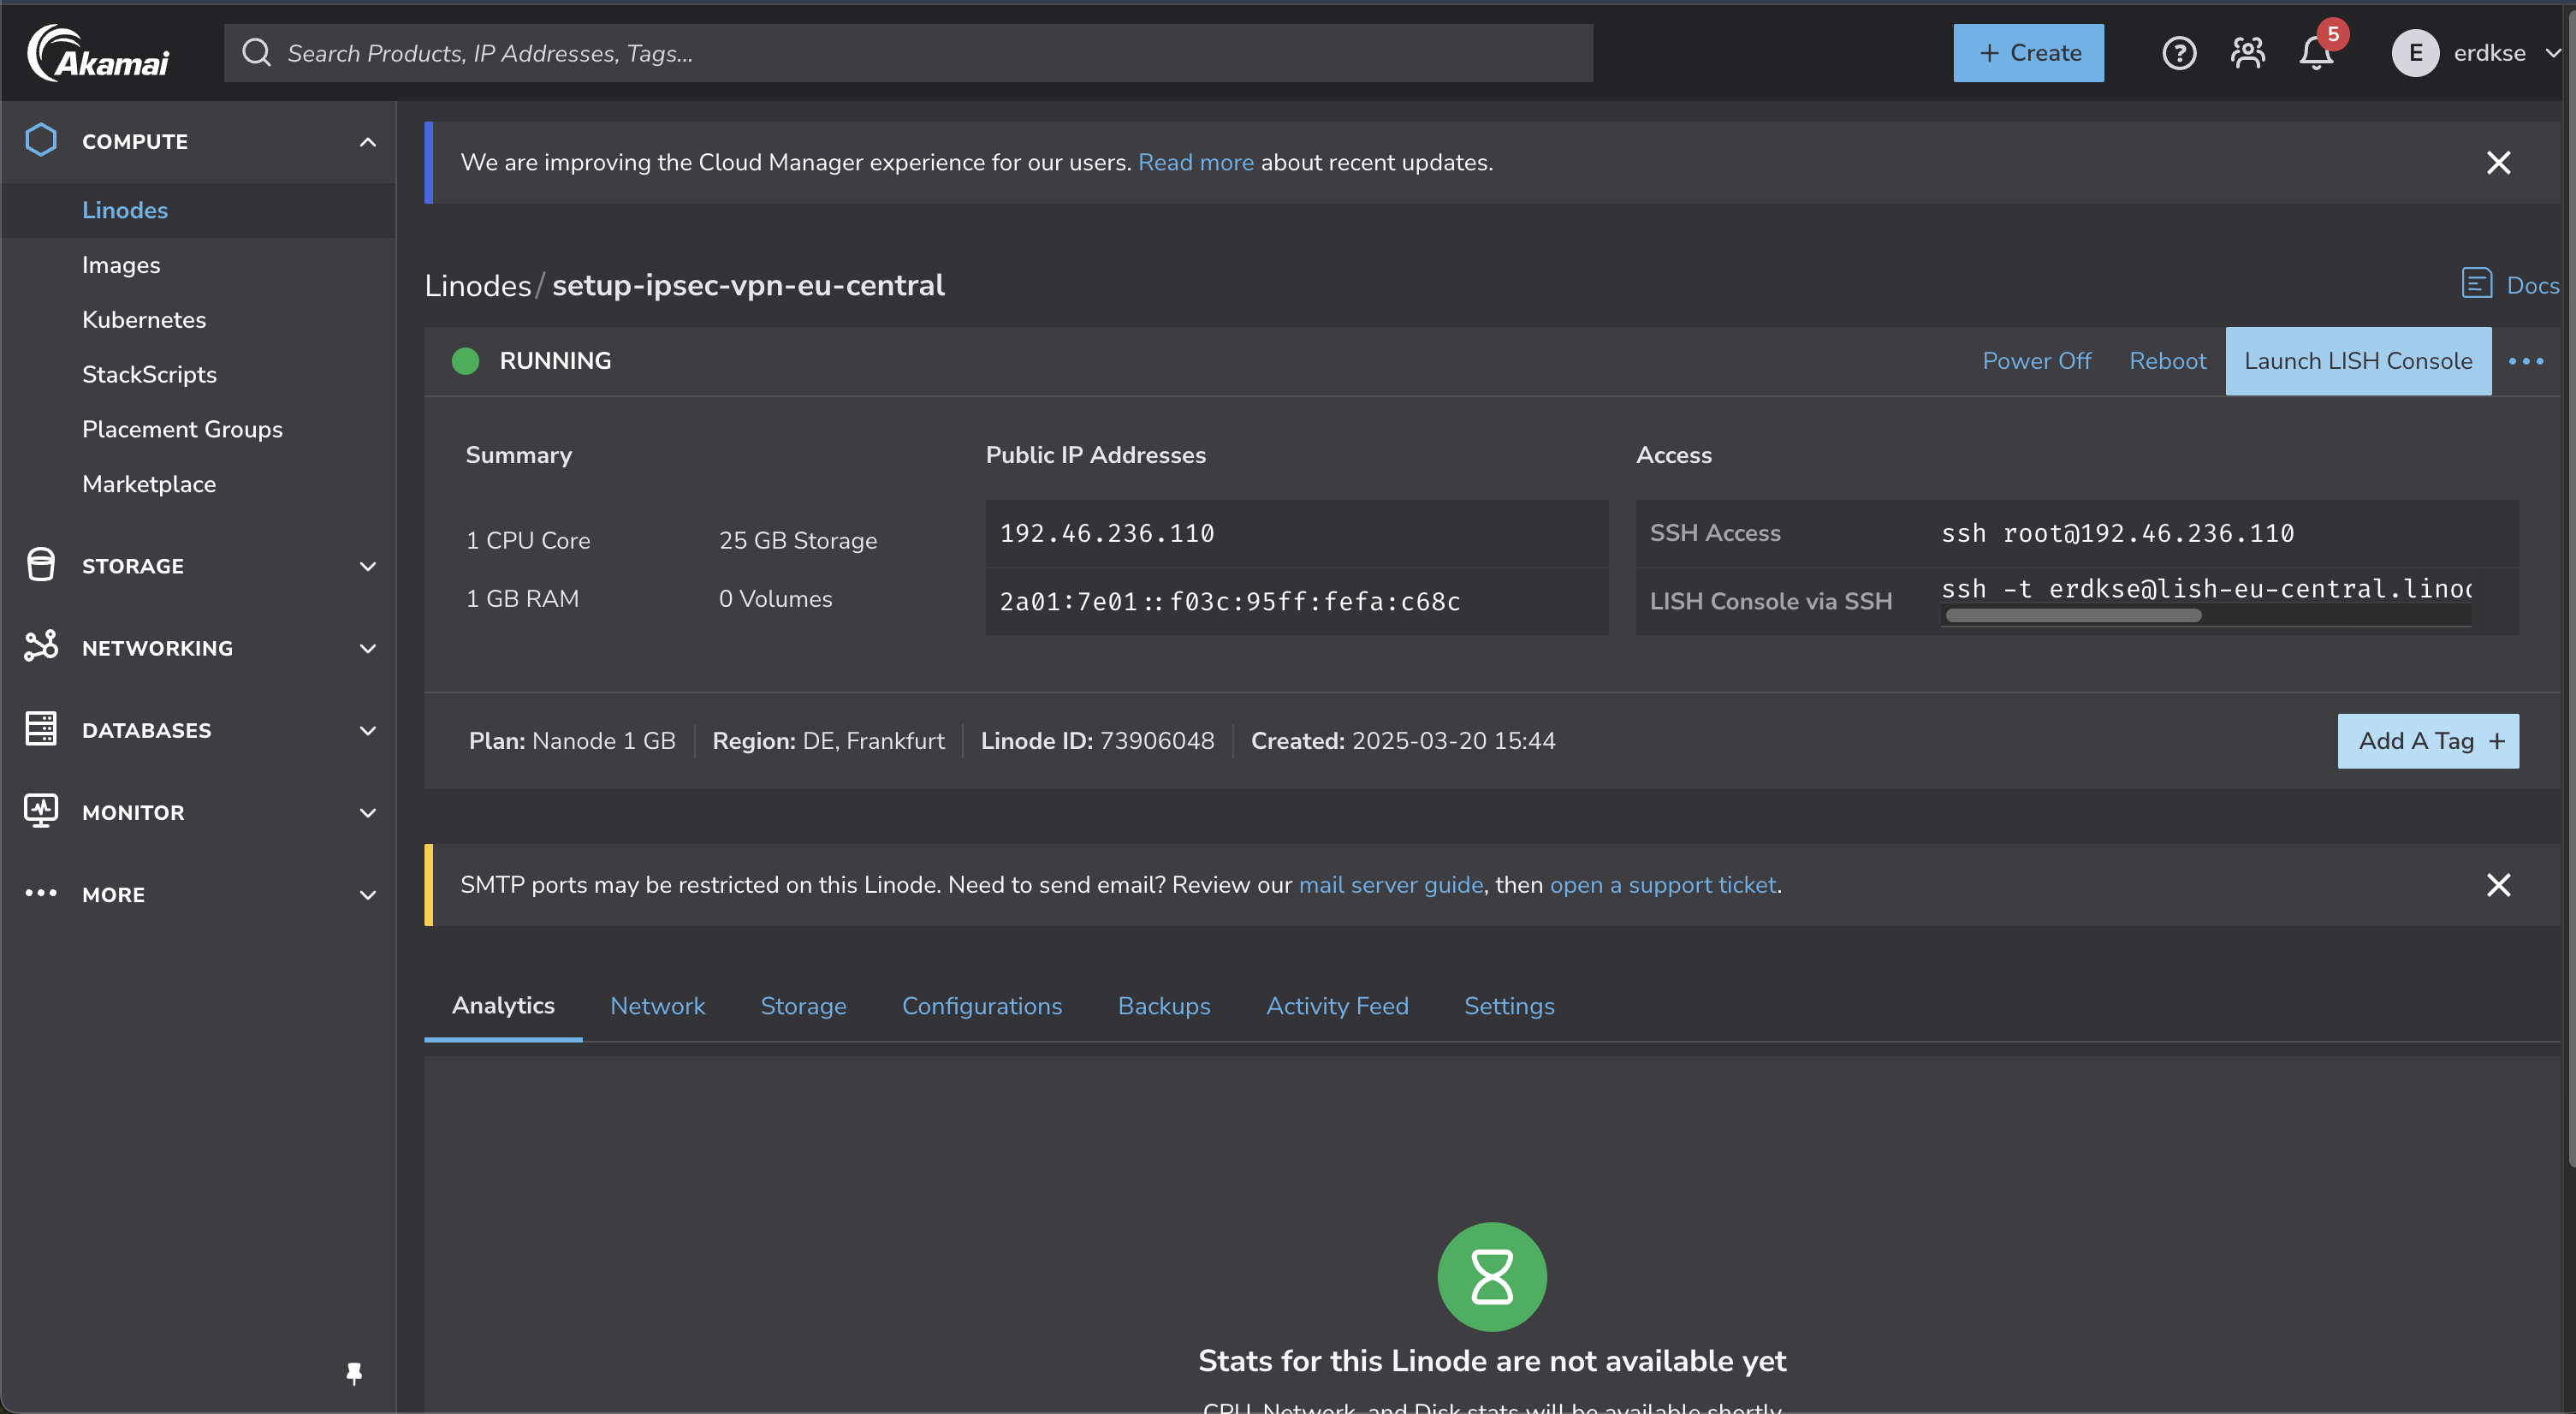Click the community people icon in header

pos(2247,53)
